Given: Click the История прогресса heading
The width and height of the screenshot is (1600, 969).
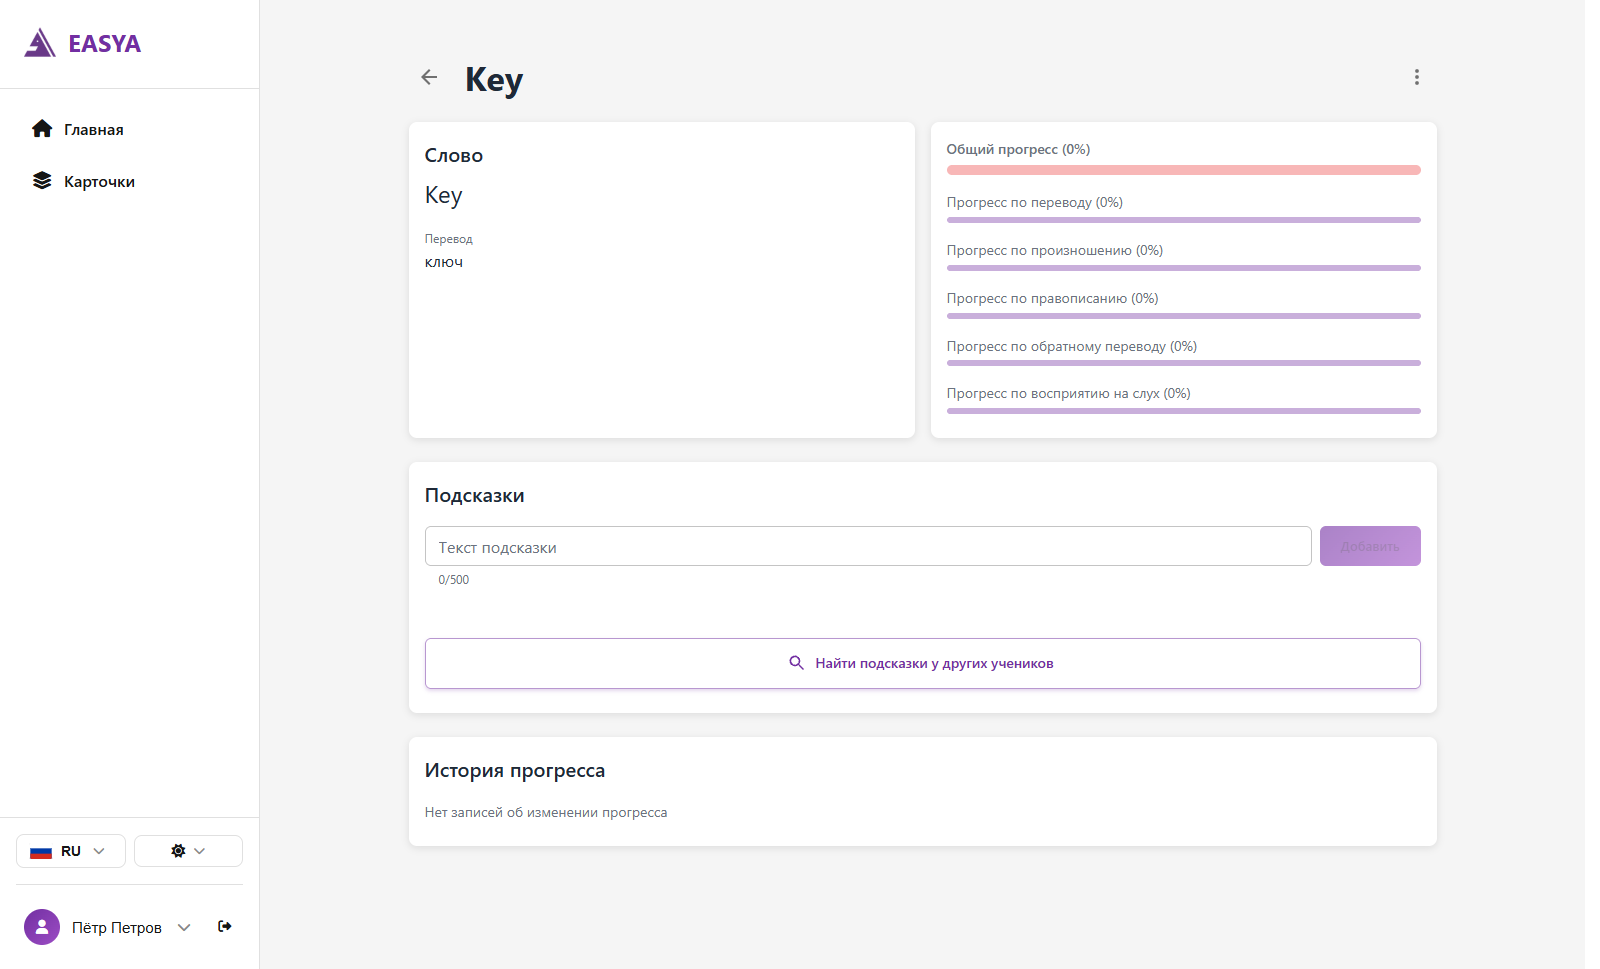Looking at the screenshot, I should pos(515,771).
